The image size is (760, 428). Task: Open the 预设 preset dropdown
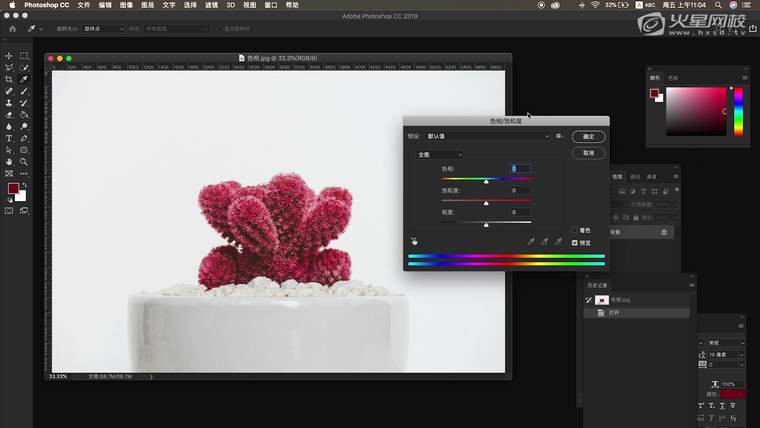(487, 136)
